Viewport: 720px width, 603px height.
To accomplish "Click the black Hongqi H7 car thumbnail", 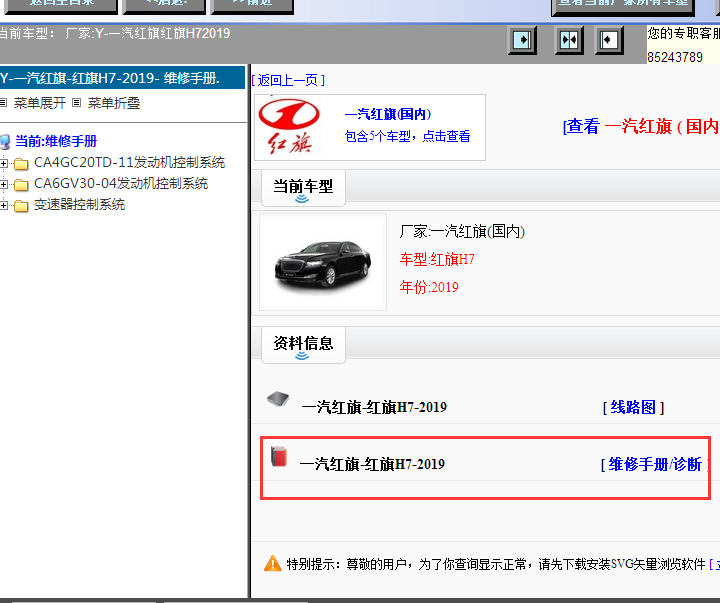I will coord(323,262).
